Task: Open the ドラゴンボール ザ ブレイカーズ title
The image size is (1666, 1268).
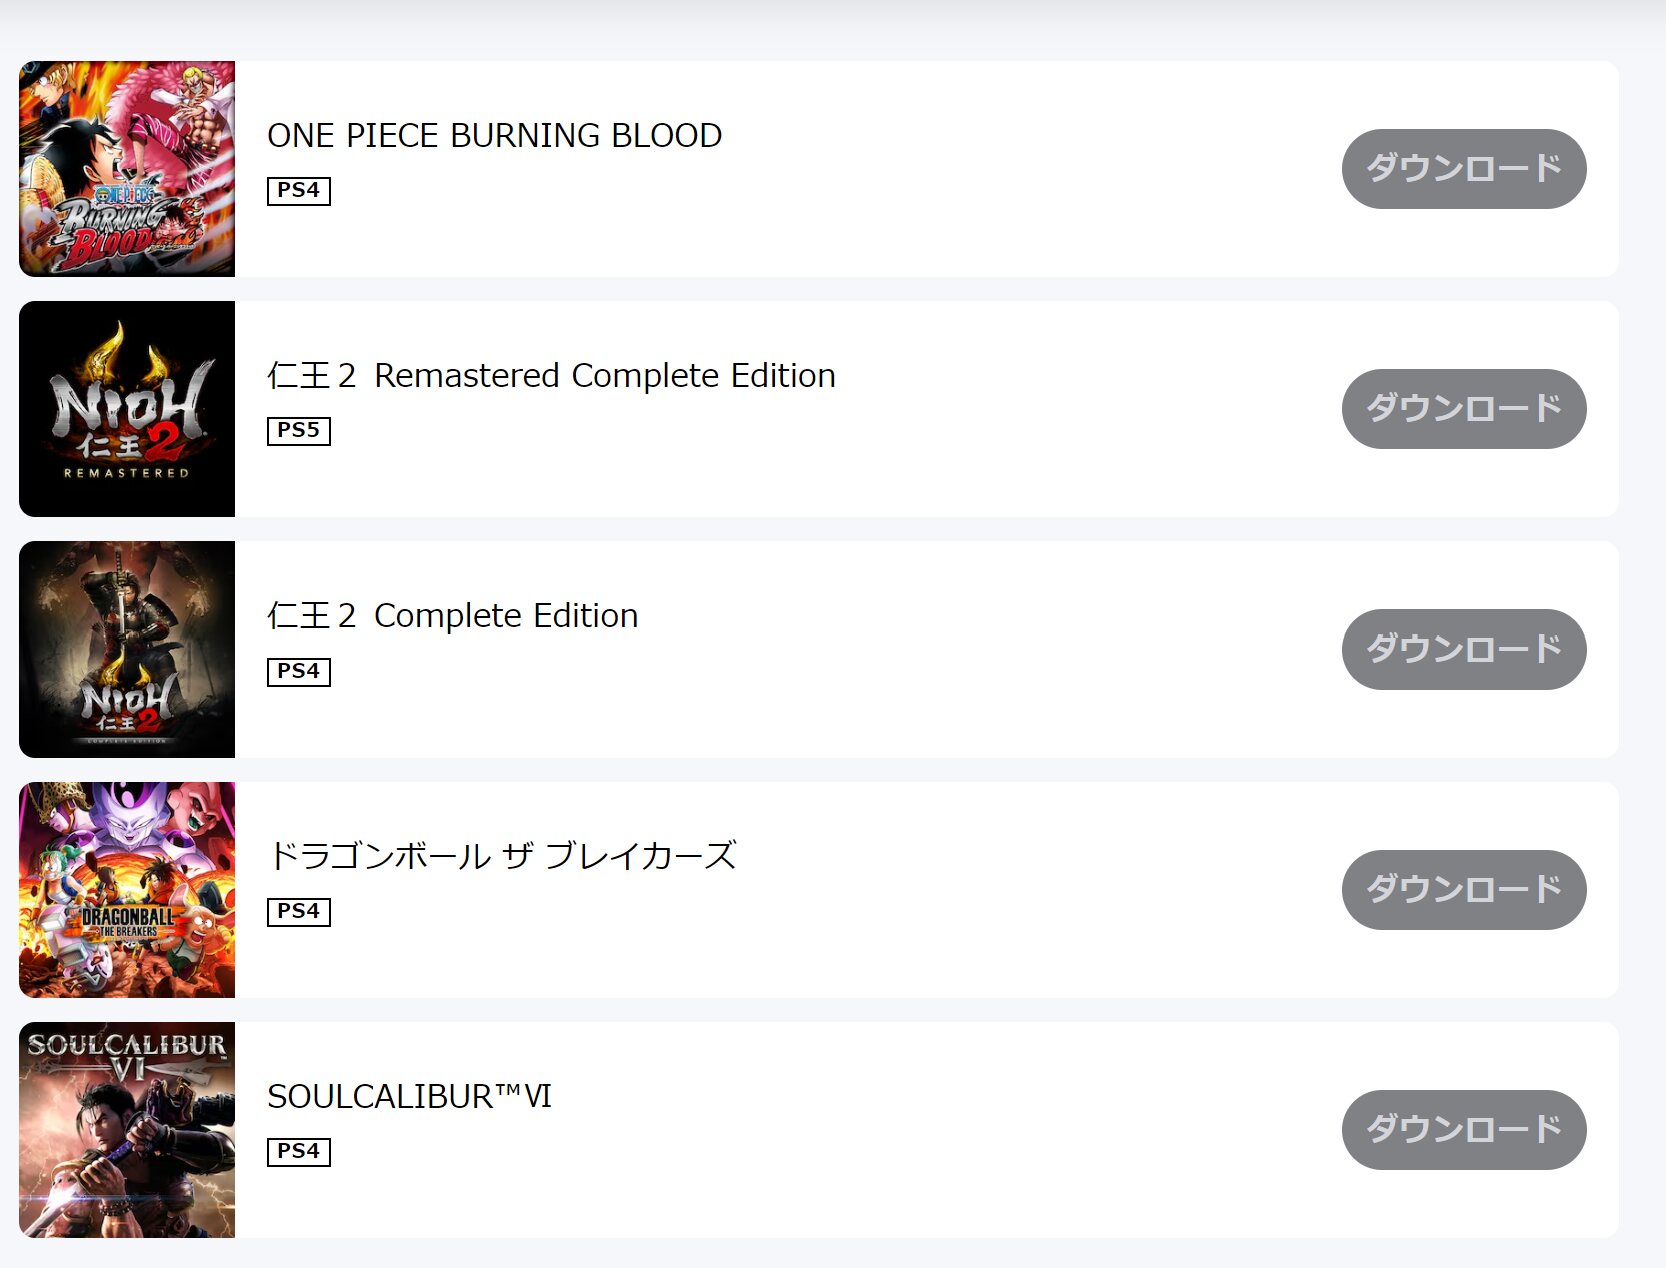Action: point(502,856)
